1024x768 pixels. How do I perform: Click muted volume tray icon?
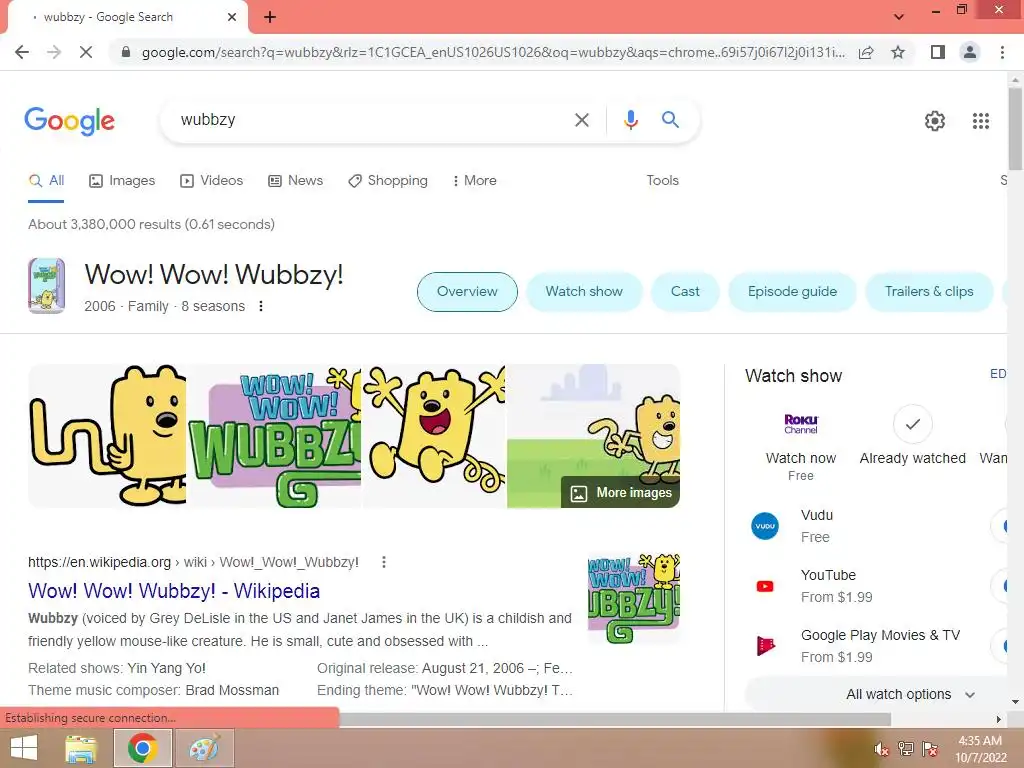tap(882, 748)
